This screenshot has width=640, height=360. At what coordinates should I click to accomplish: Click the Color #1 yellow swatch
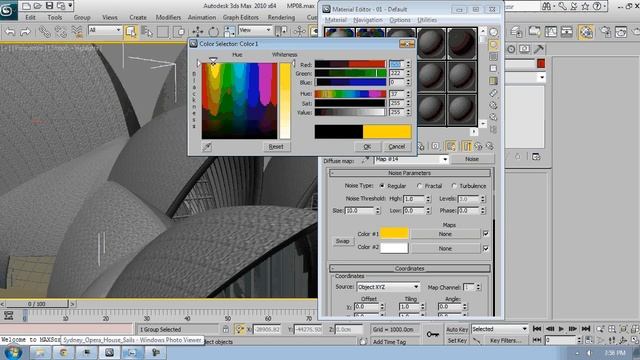point(394,233)
